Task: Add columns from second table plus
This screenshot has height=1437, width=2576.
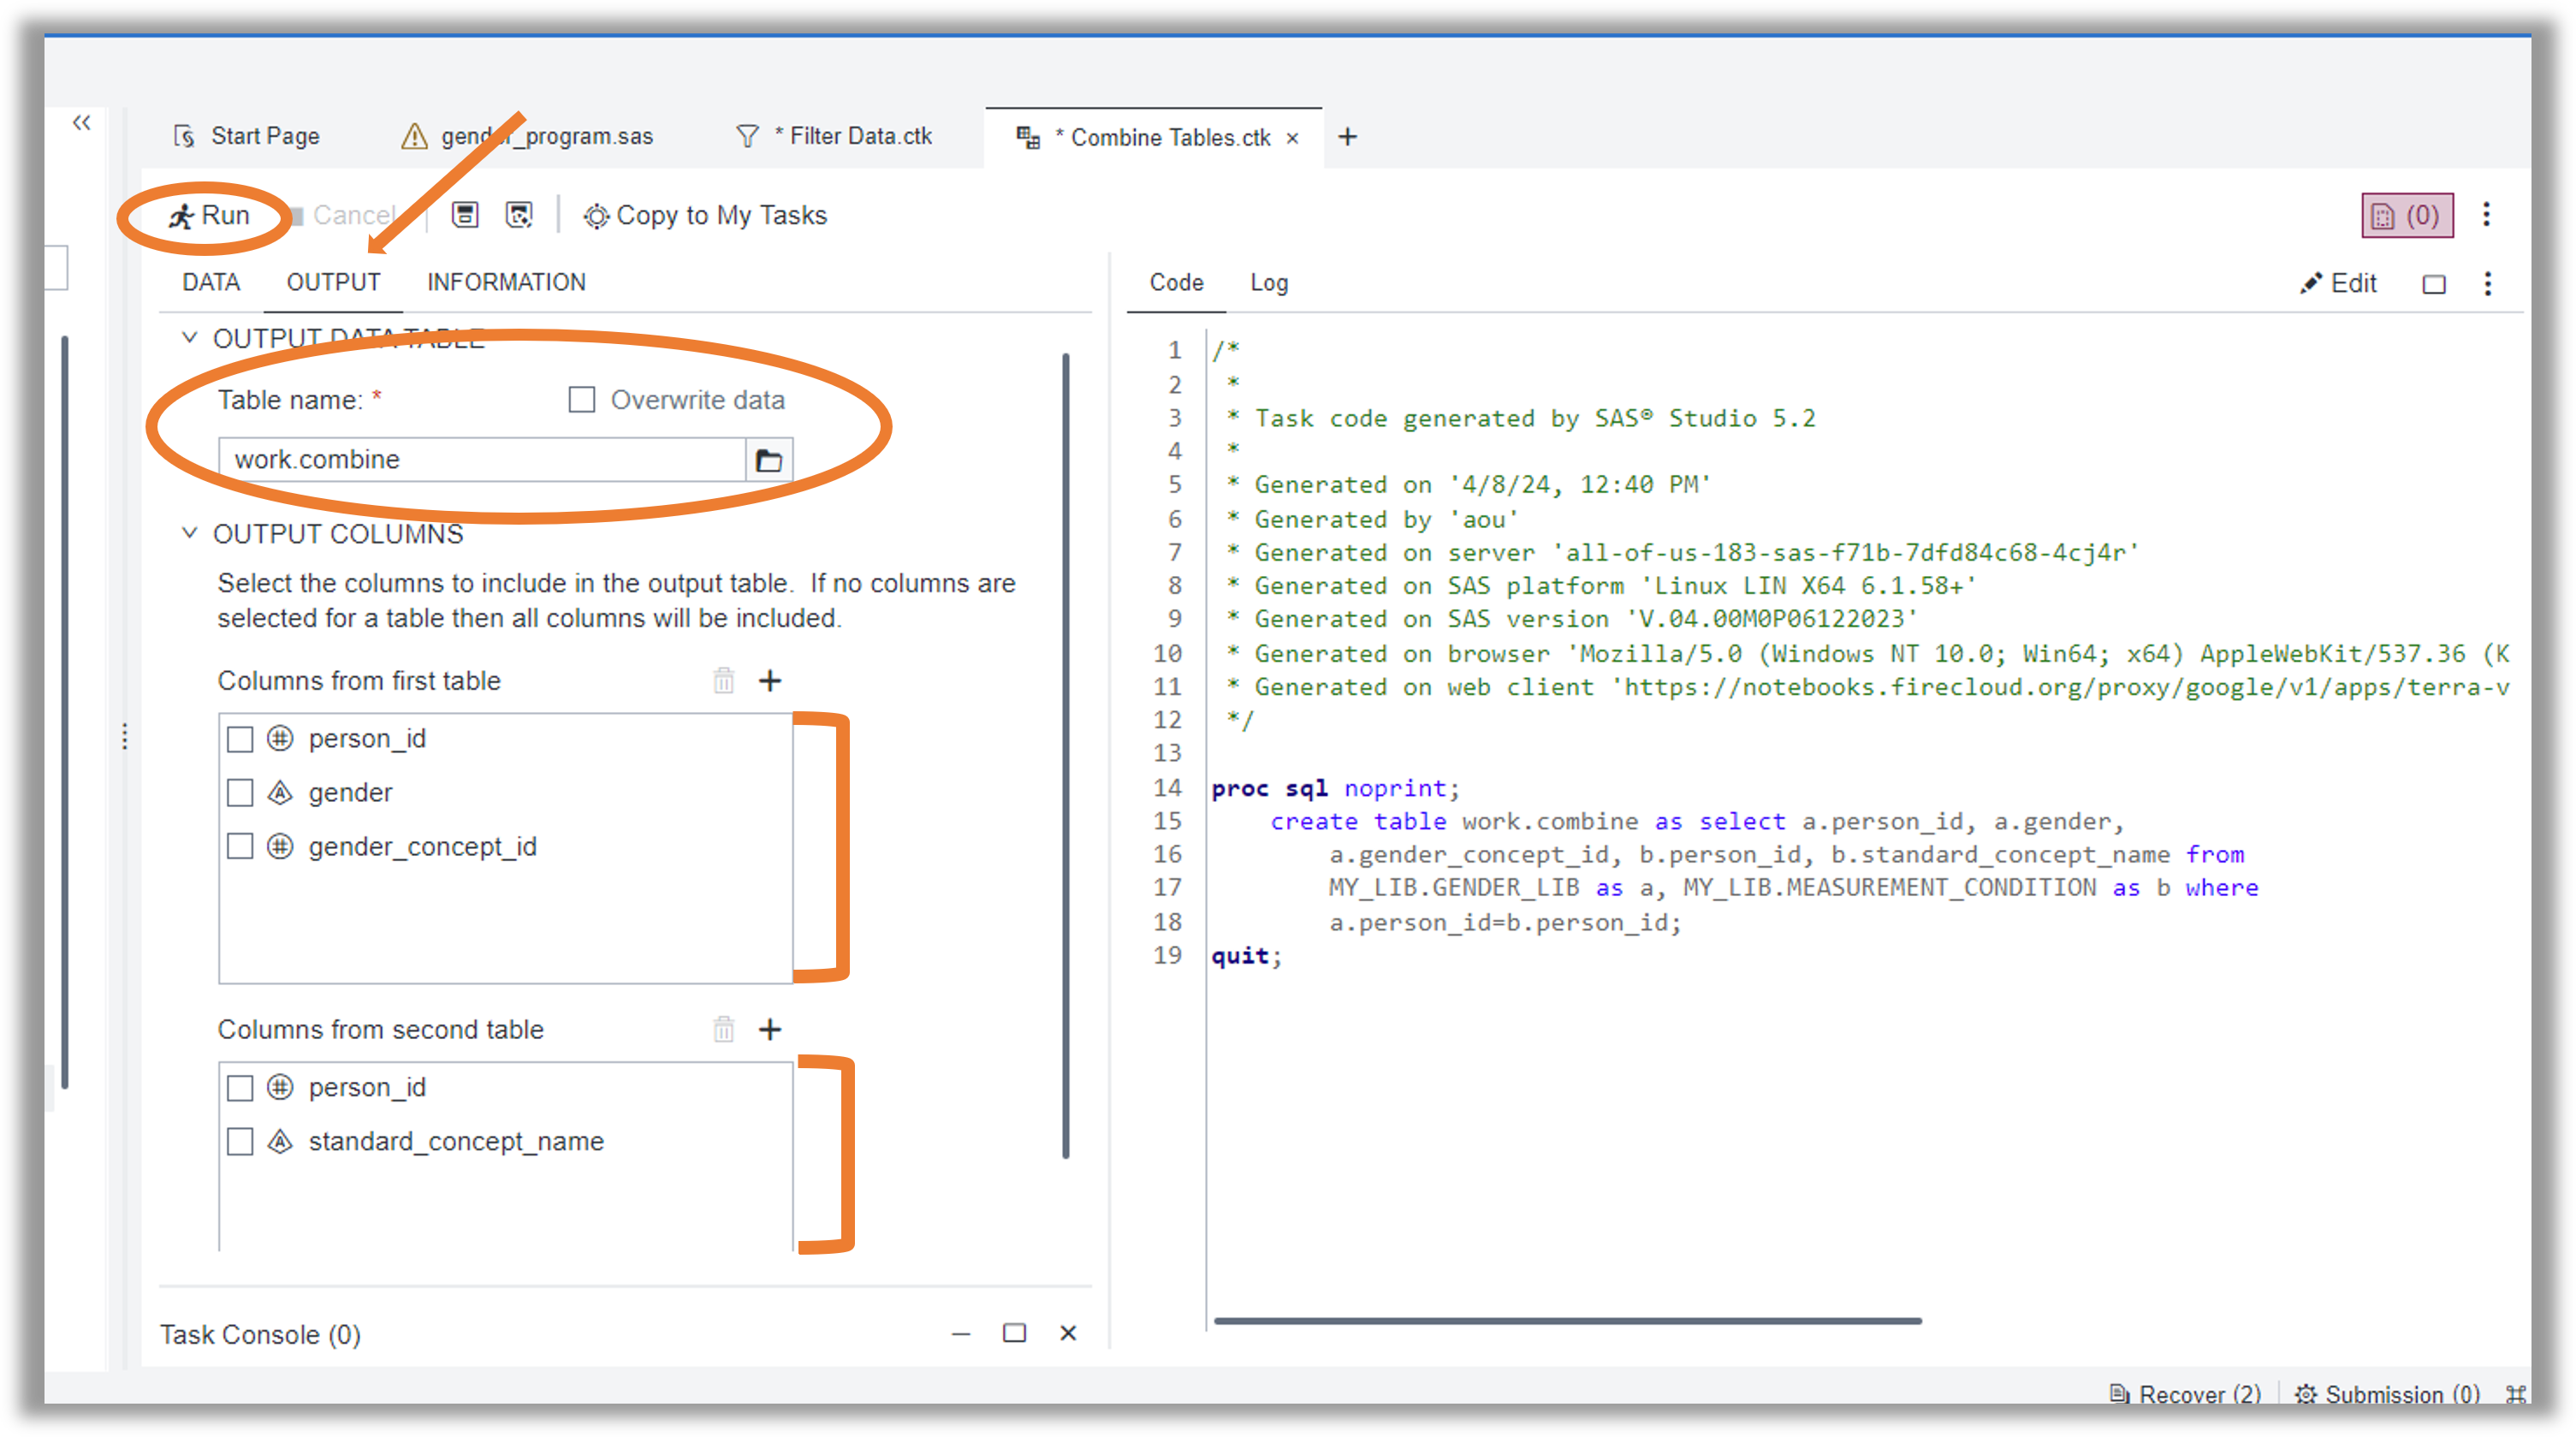Action: pyautogui.click(x=770, y=1029)
